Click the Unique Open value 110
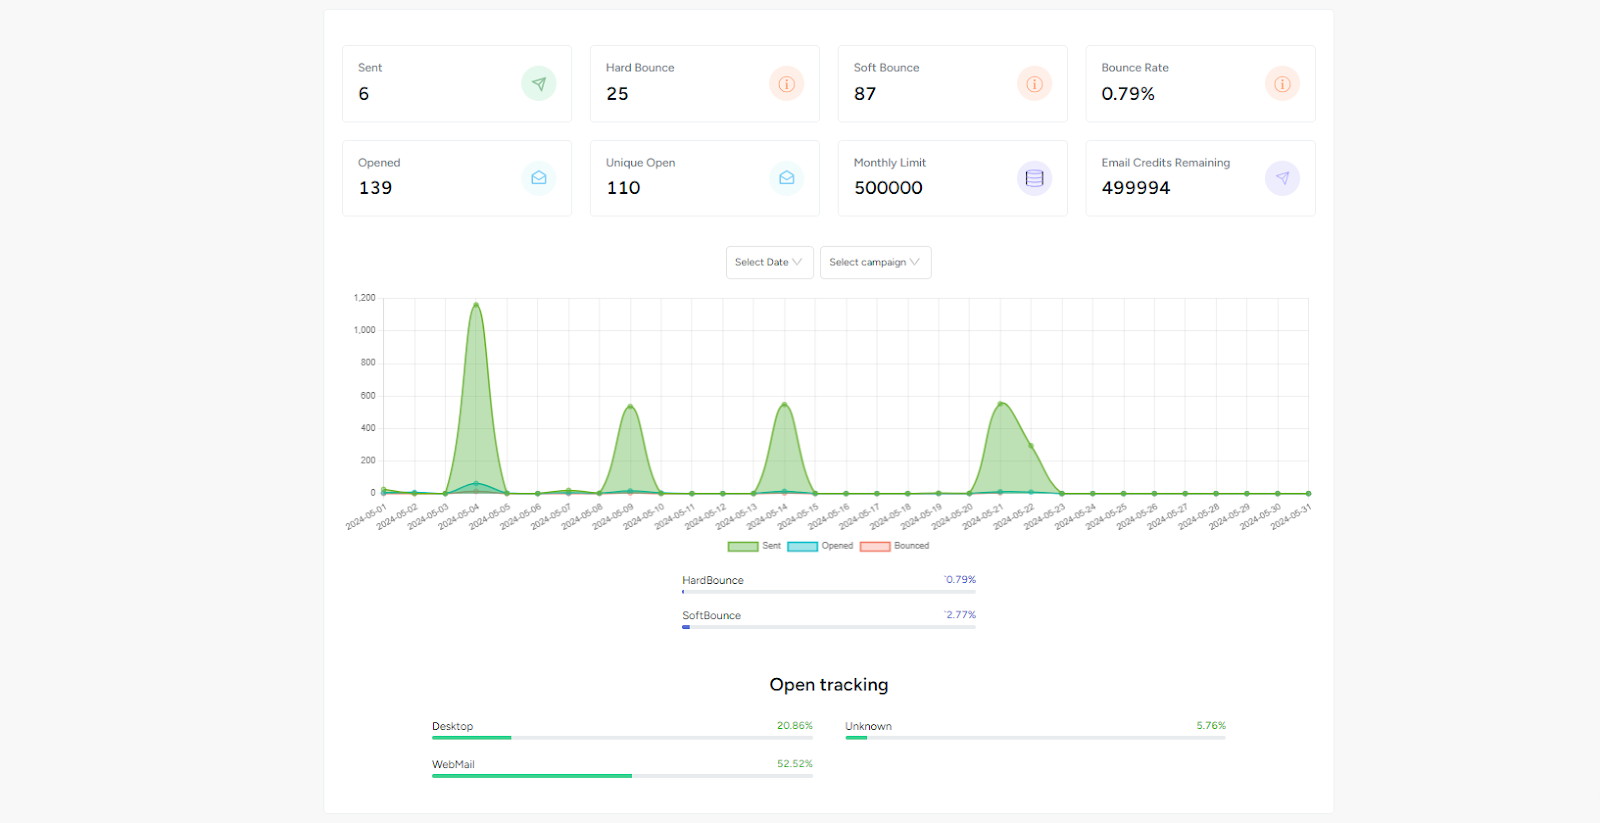The height and width of the screenshot is (823, 1600). click(x=623, y=188)
